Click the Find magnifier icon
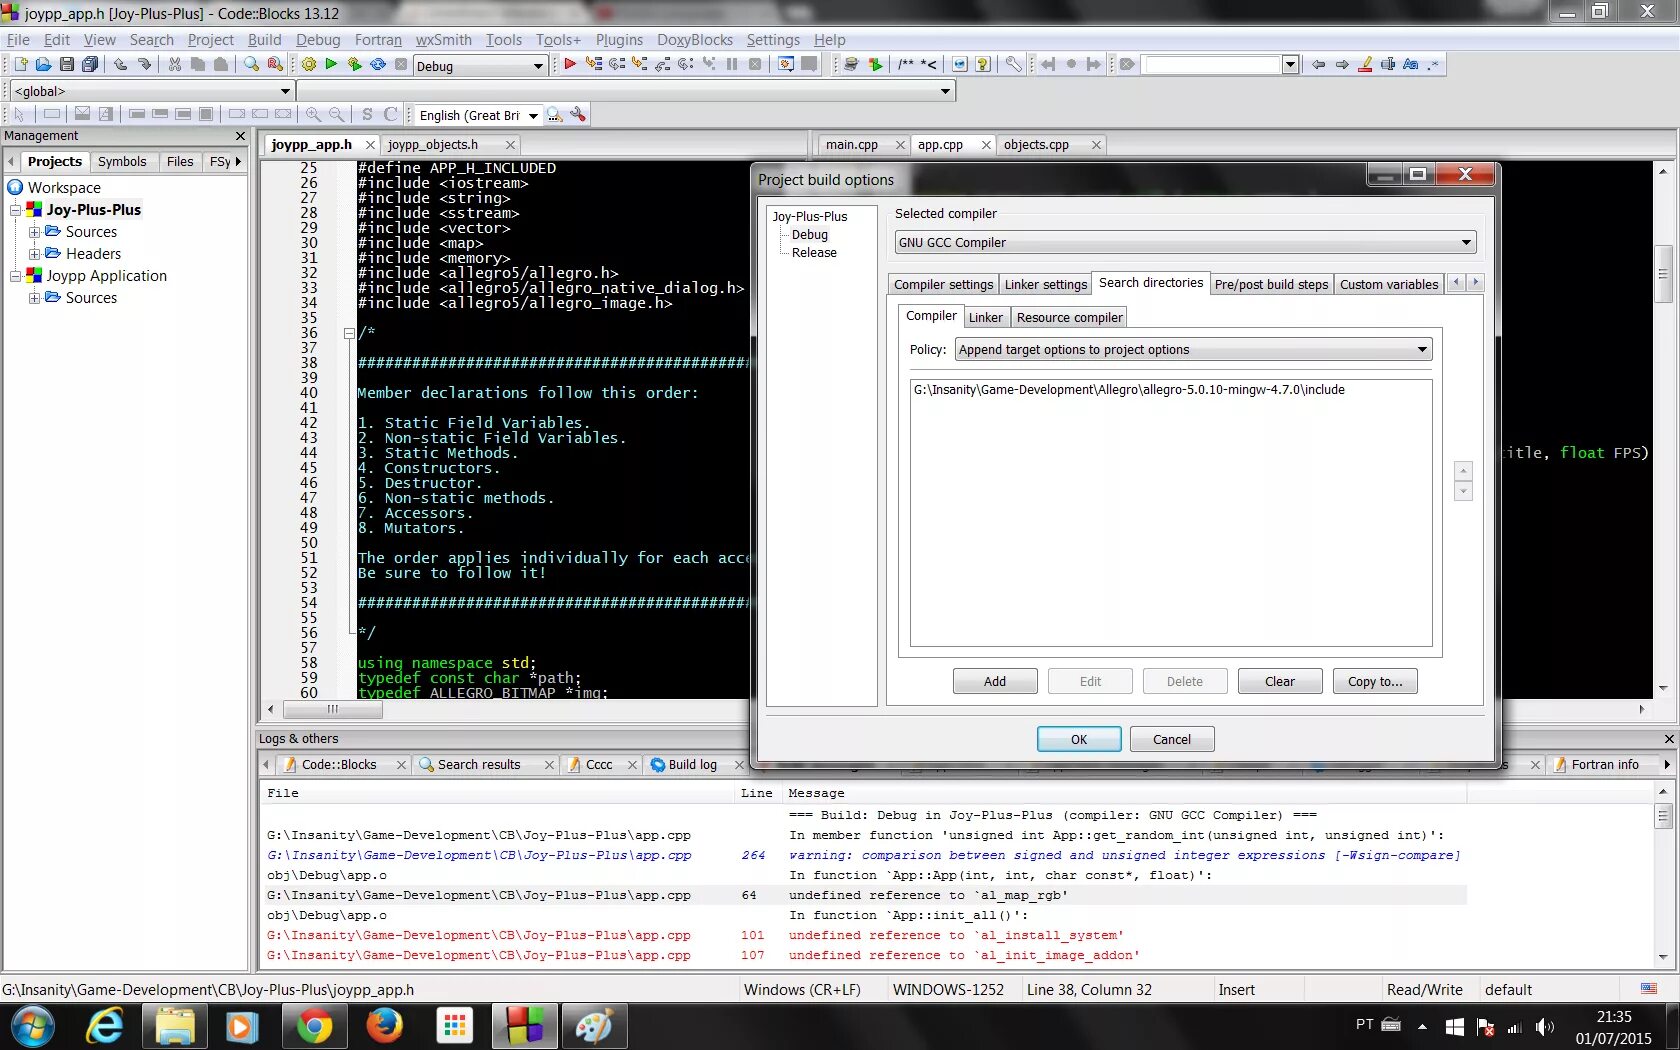 (252, 65)
